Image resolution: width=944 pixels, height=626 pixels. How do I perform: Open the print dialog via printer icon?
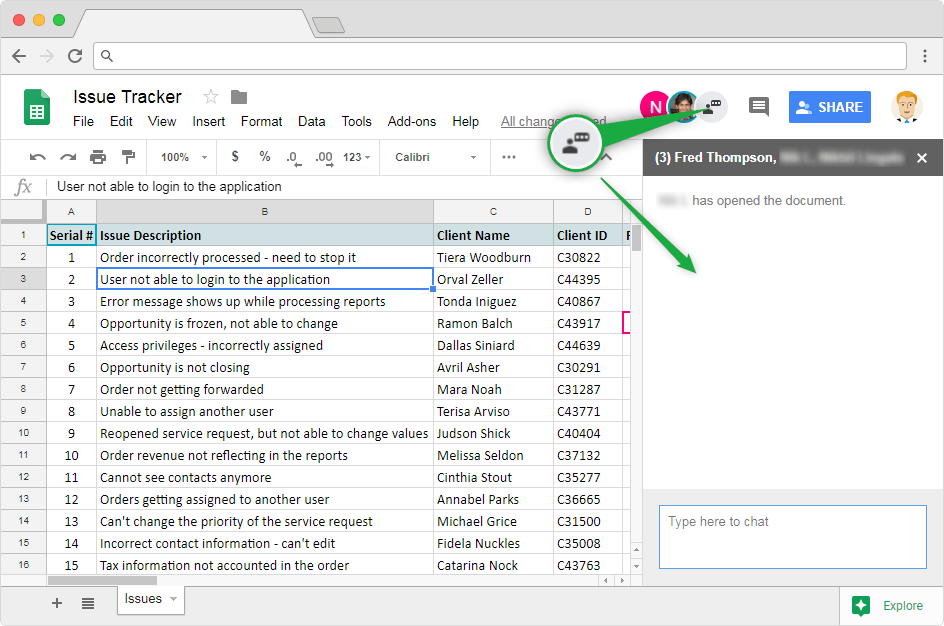pyautogui.click(x=96, y=157)
